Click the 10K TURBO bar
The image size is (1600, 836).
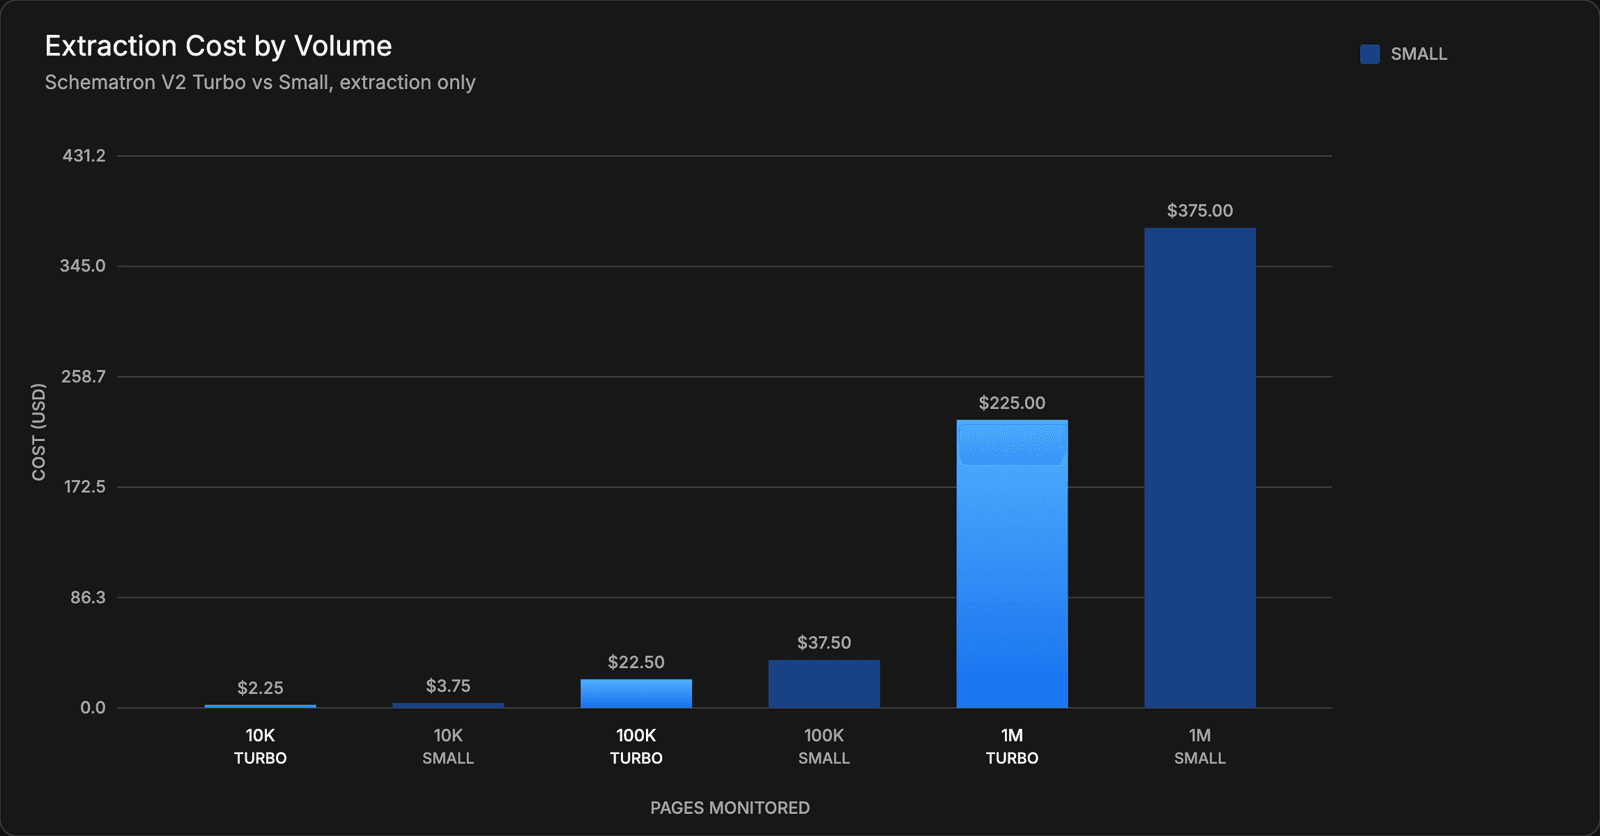click(x=260, y=706)
